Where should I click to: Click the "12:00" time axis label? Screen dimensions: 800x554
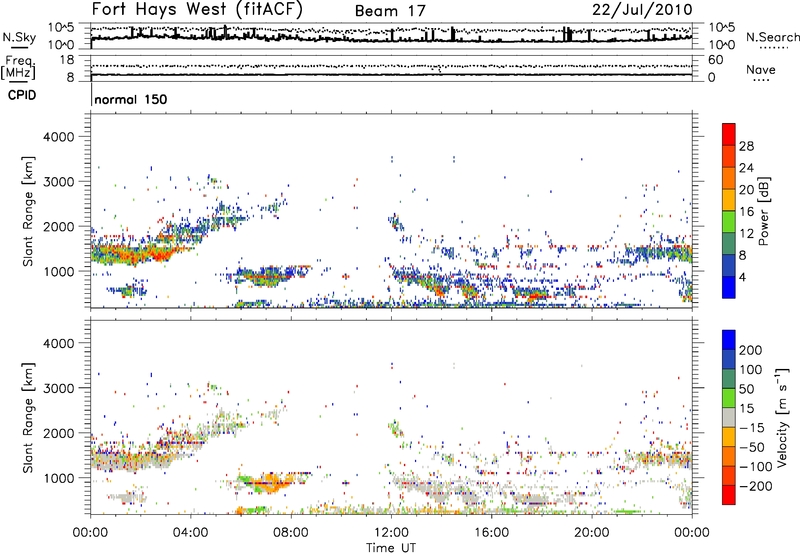[x=391, y=533]
